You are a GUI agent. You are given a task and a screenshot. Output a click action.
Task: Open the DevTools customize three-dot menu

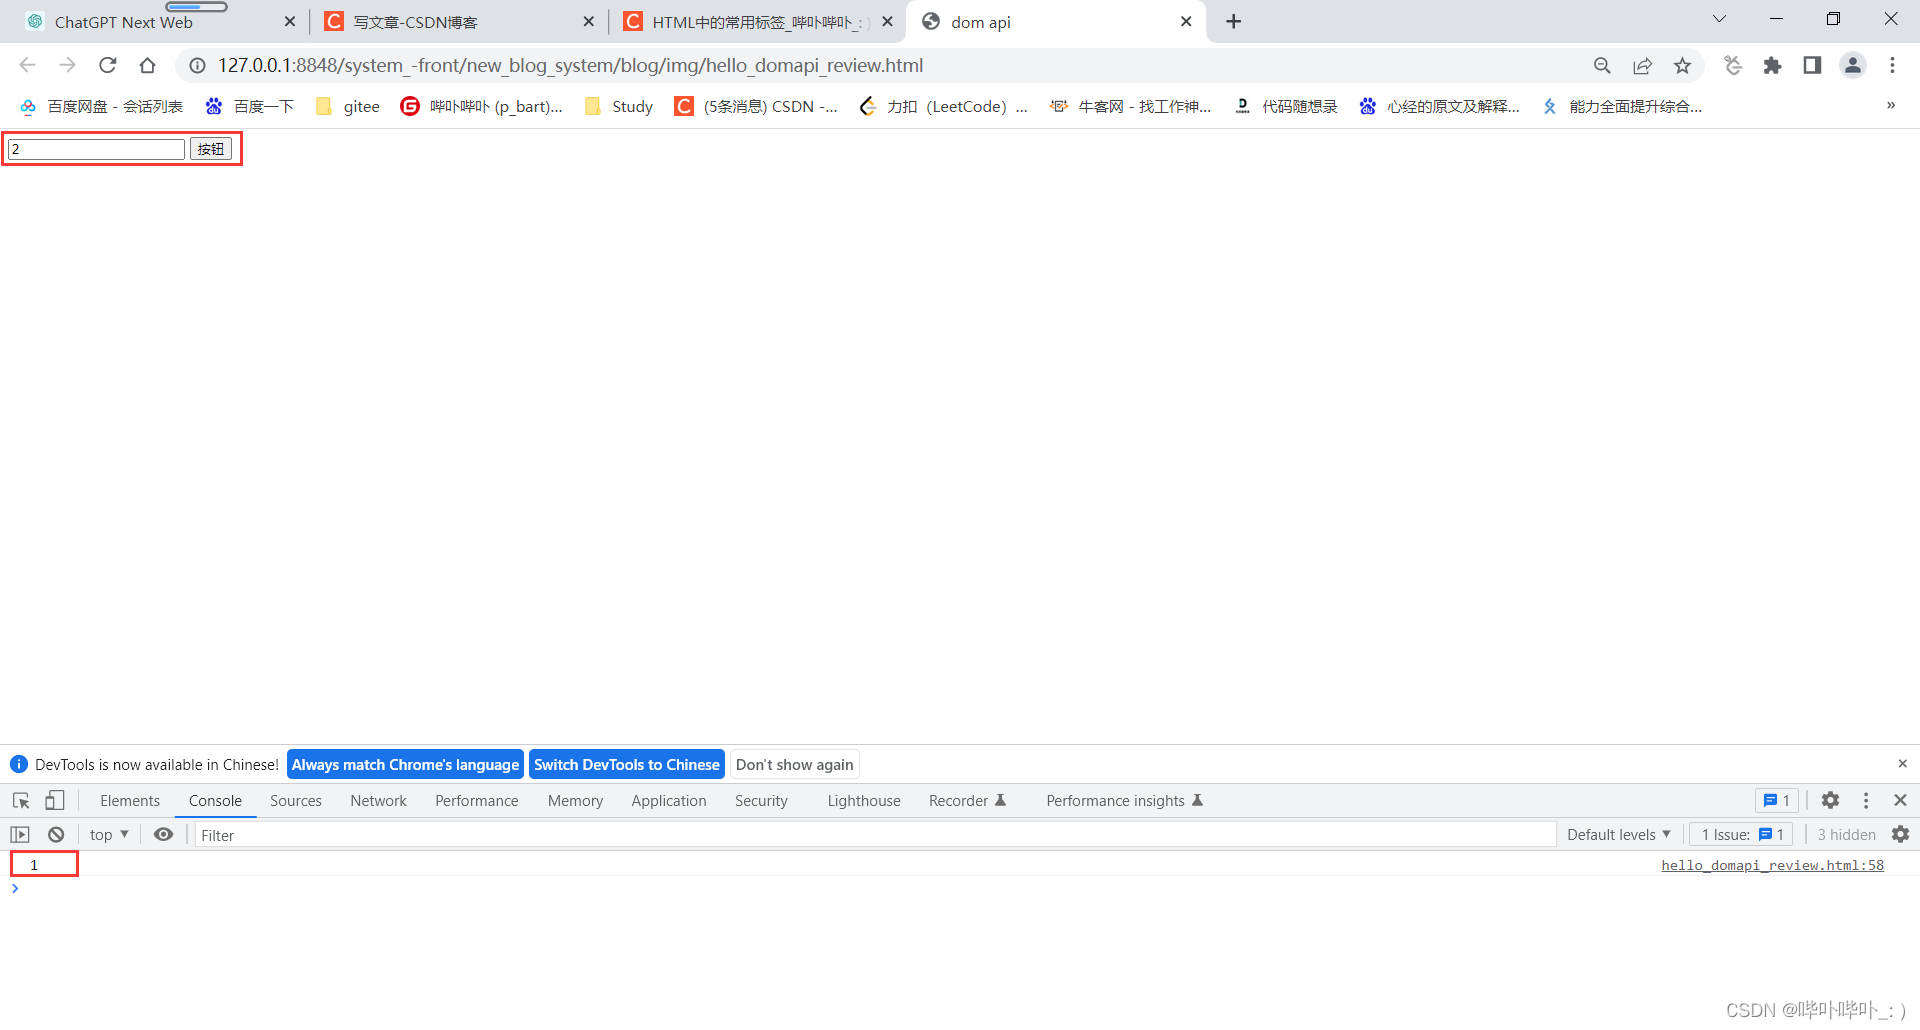click(1865, 800)
